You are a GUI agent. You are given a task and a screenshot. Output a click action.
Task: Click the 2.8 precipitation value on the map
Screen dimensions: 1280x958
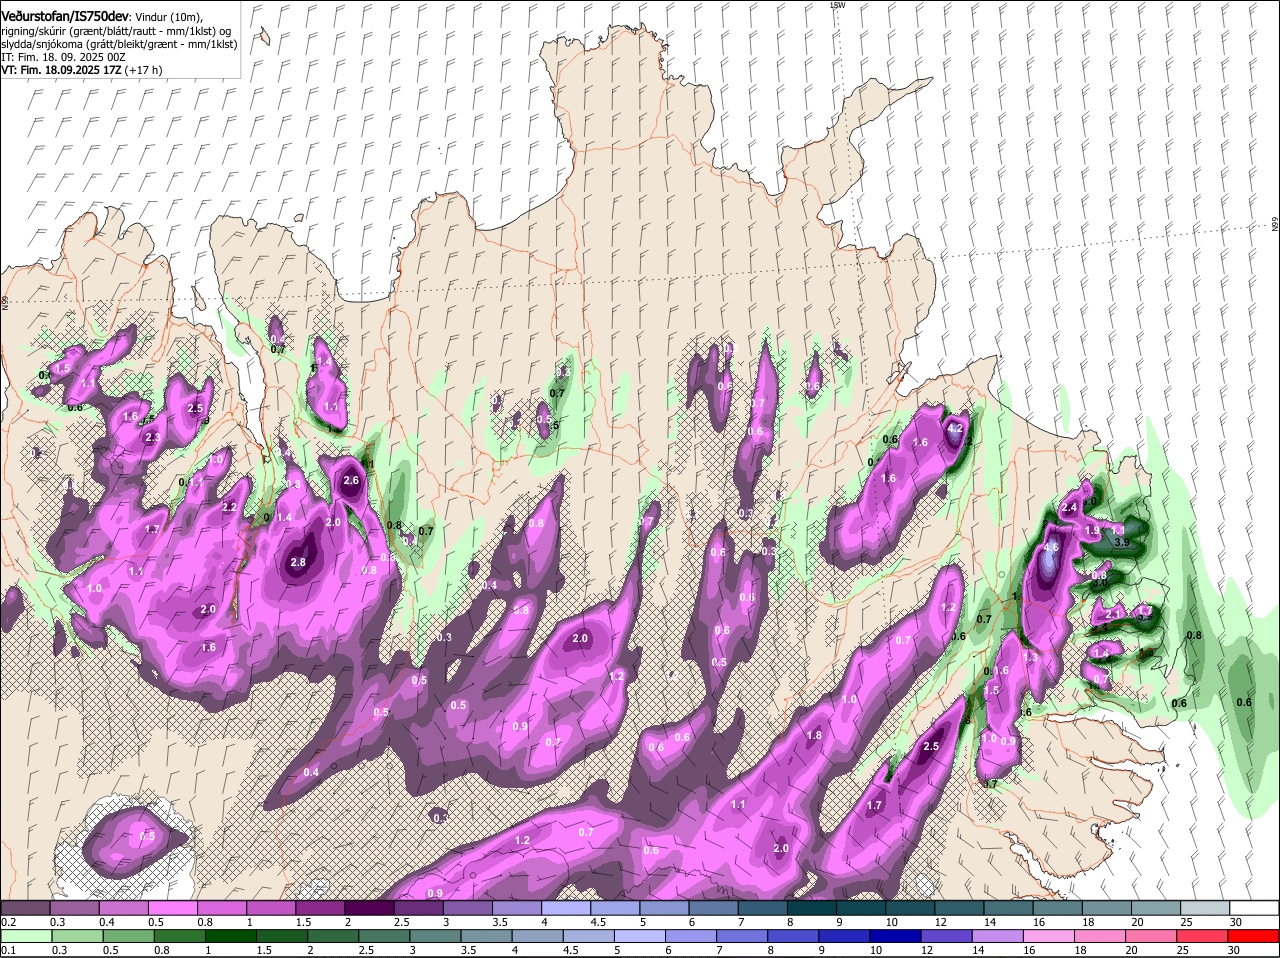(x=298, y=563)
